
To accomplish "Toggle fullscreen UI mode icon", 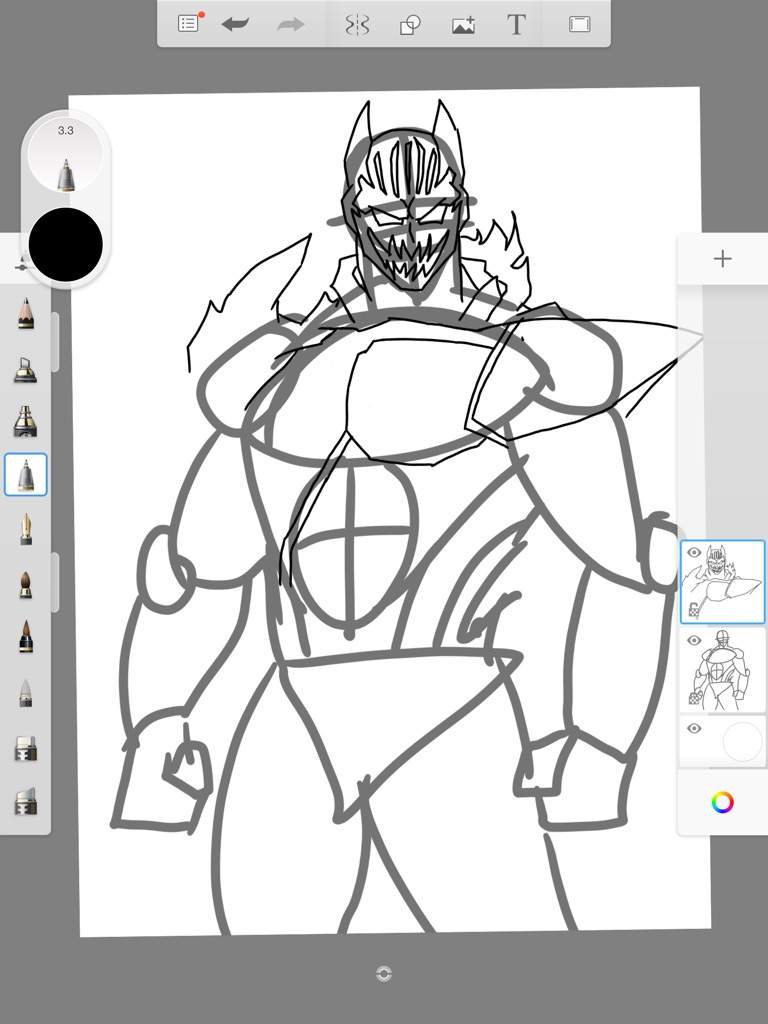I will tap(579, 25).
